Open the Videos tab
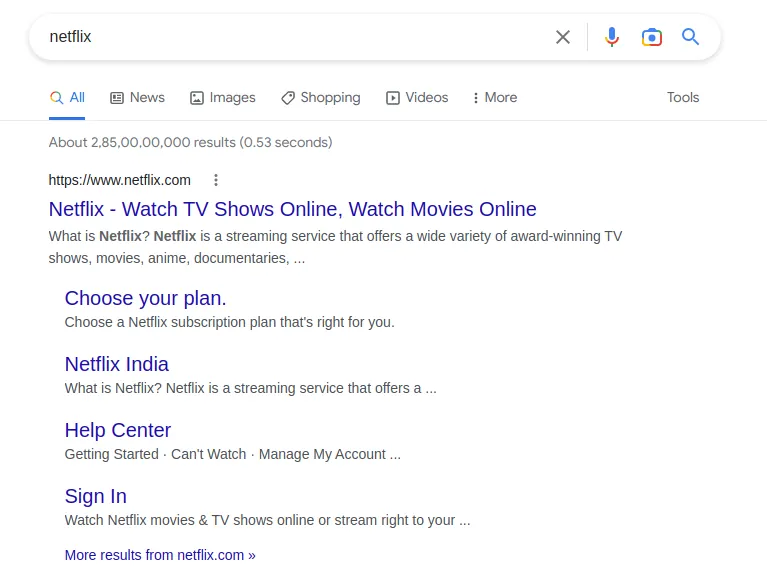This screenshot has height=581, width=767. pyautogui.click(x=417, y=97)
